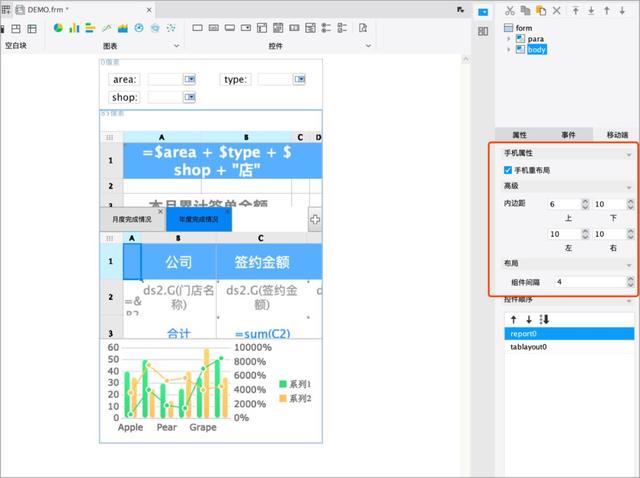The width and height of the screenshot is (640, 478).
Task: Add the checkbox group widget
Action: 342,28
